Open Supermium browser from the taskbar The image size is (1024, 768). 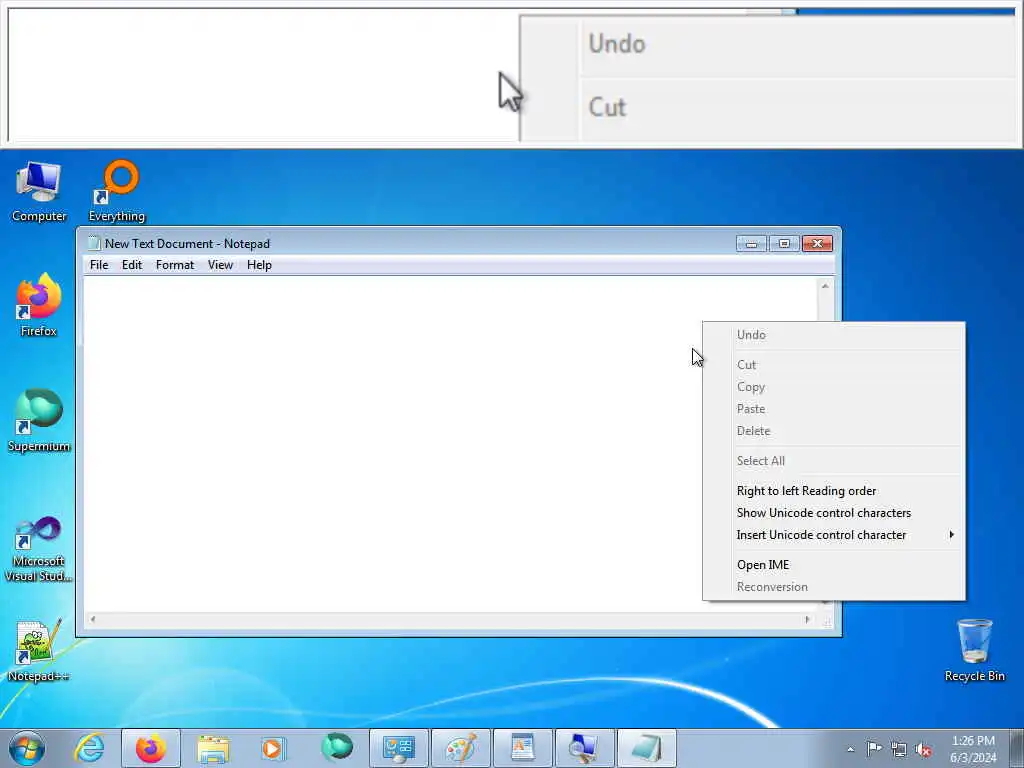[336, 748]
